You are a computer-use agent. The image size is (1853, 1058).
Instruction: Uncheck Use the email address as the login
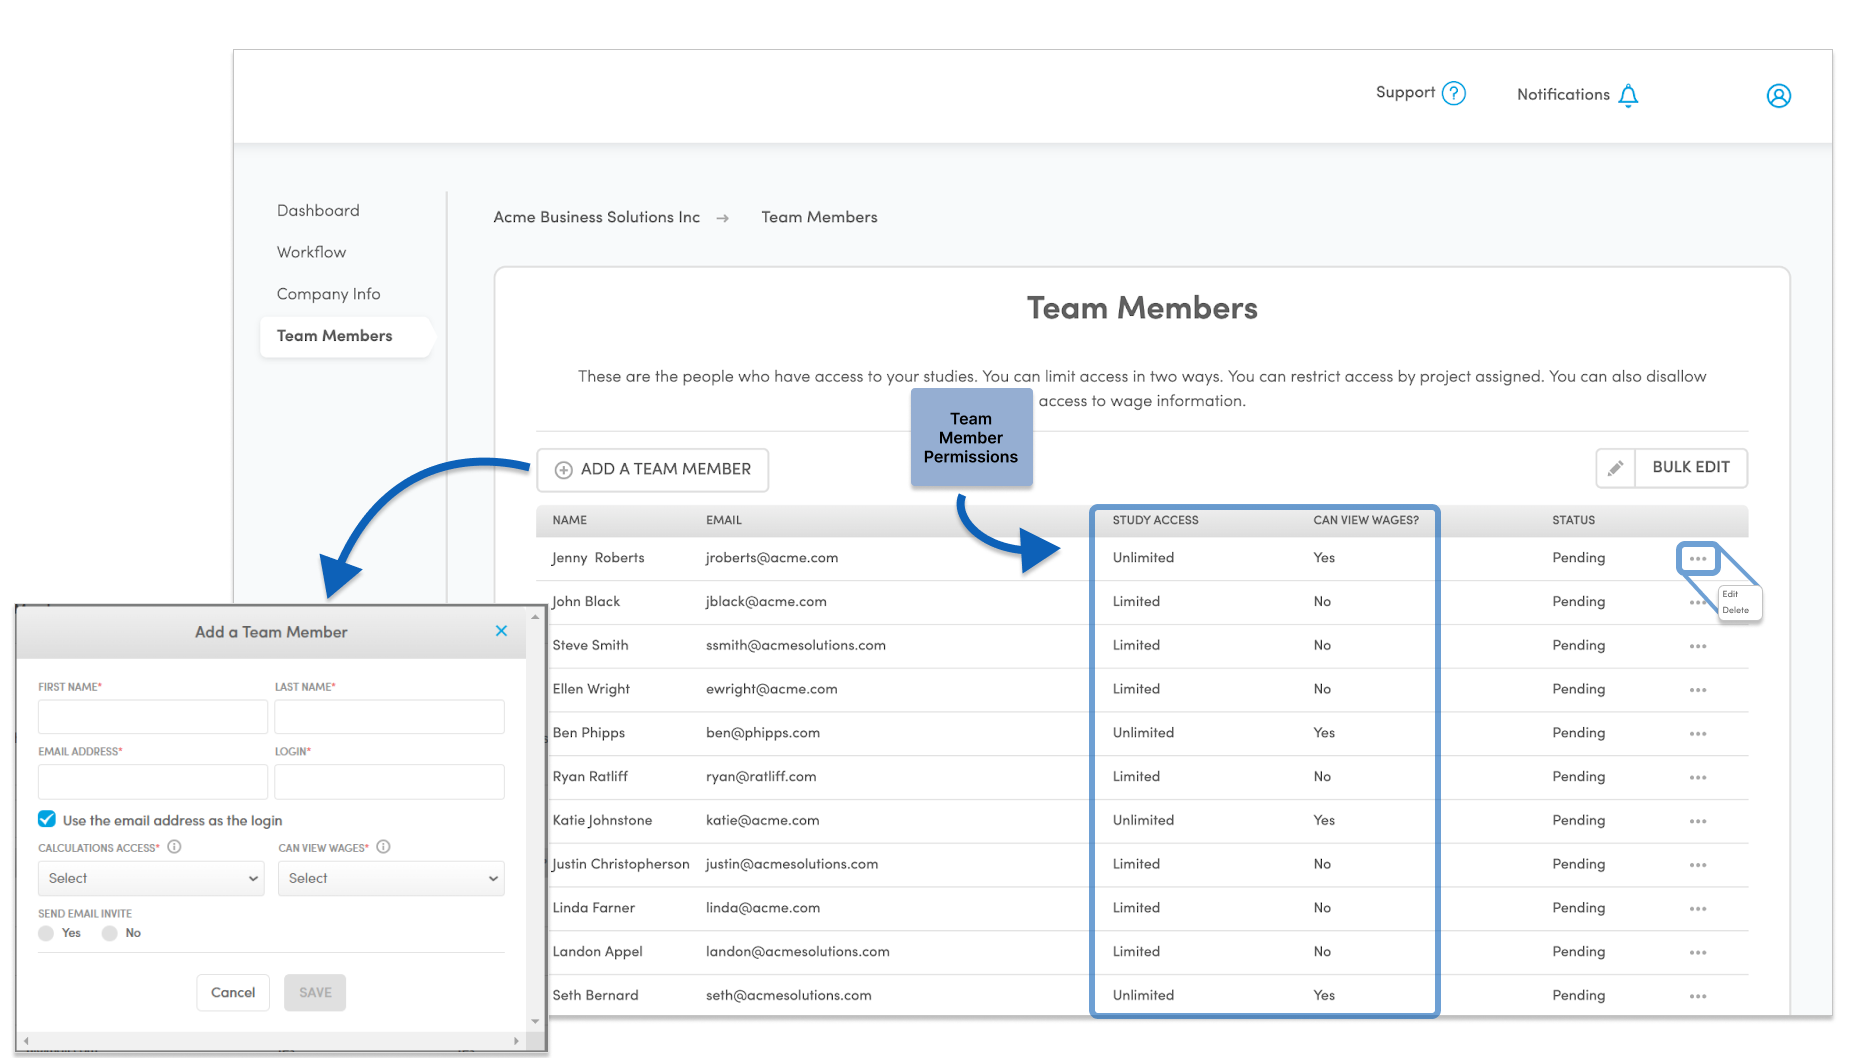(x=46, y=819)
